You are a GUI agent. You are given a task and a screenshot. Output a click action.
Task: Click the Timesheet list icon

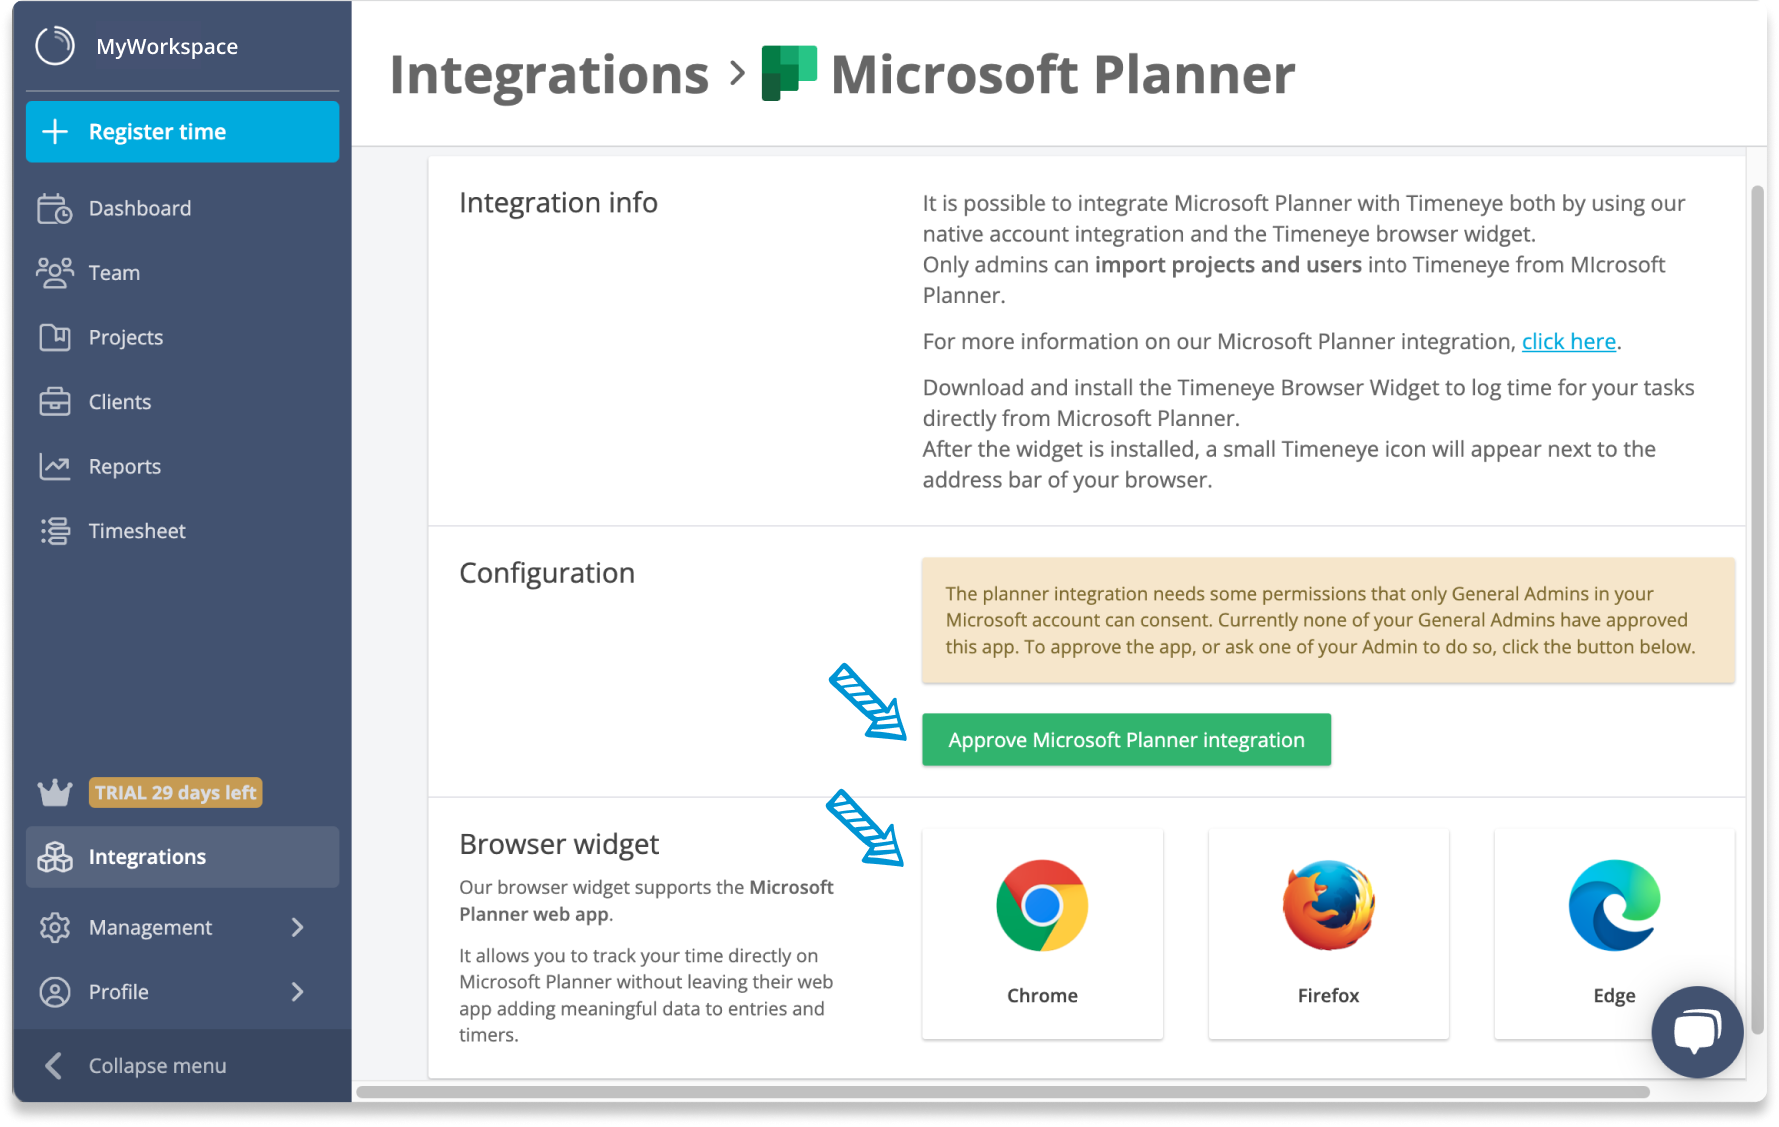pos(55,531)
